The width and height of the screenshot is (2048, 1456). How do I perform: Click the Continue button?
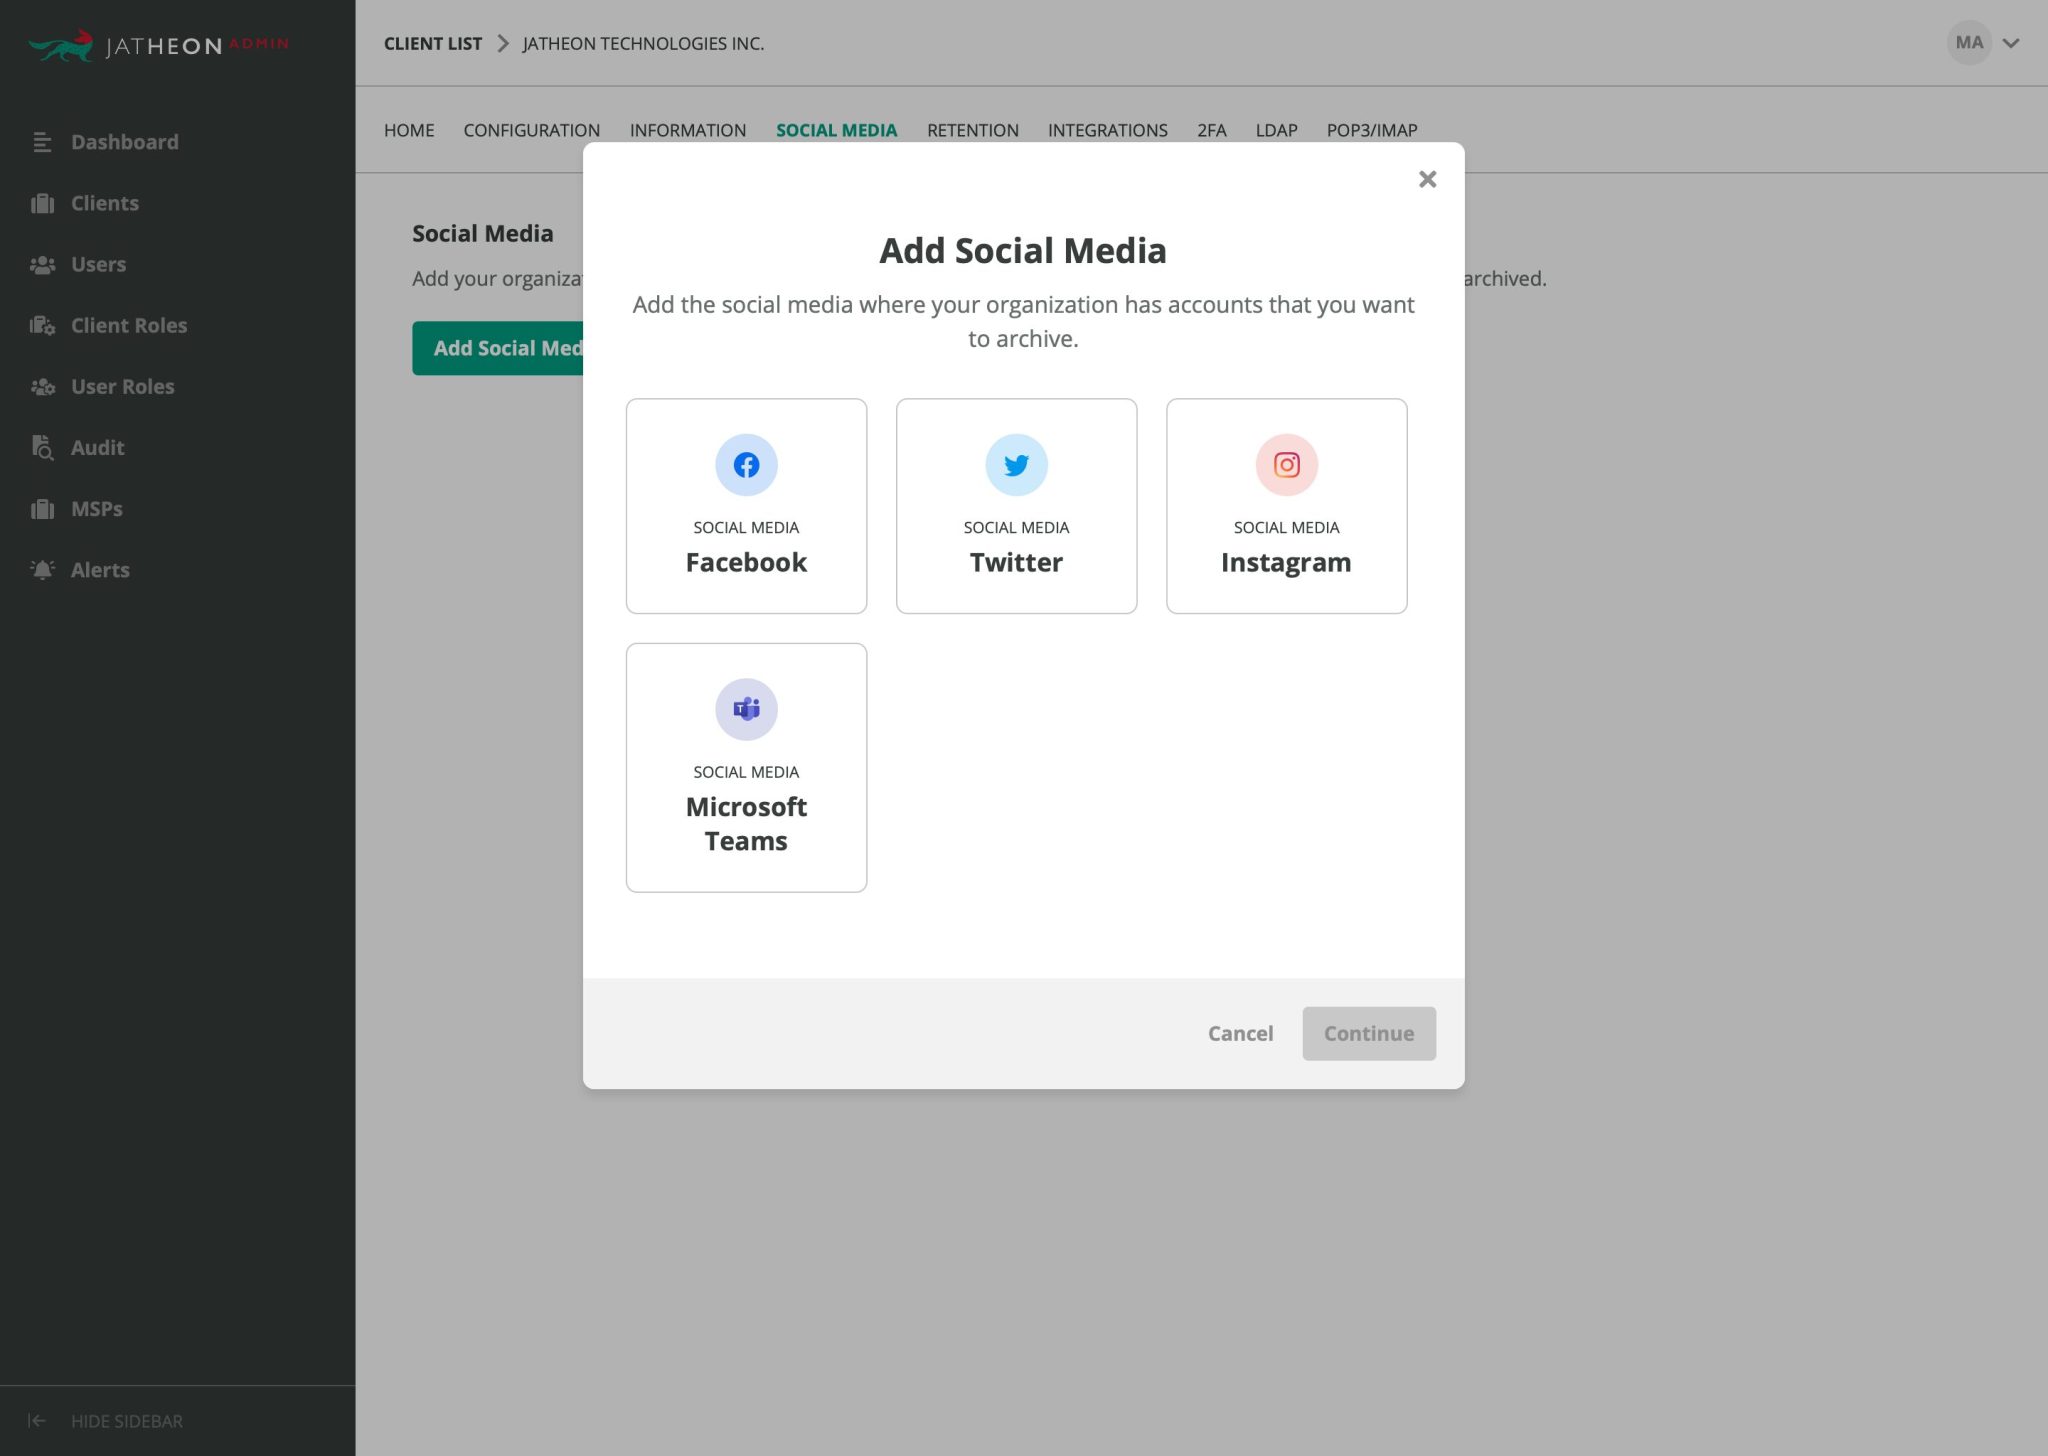click(x=1369, y=1033)
